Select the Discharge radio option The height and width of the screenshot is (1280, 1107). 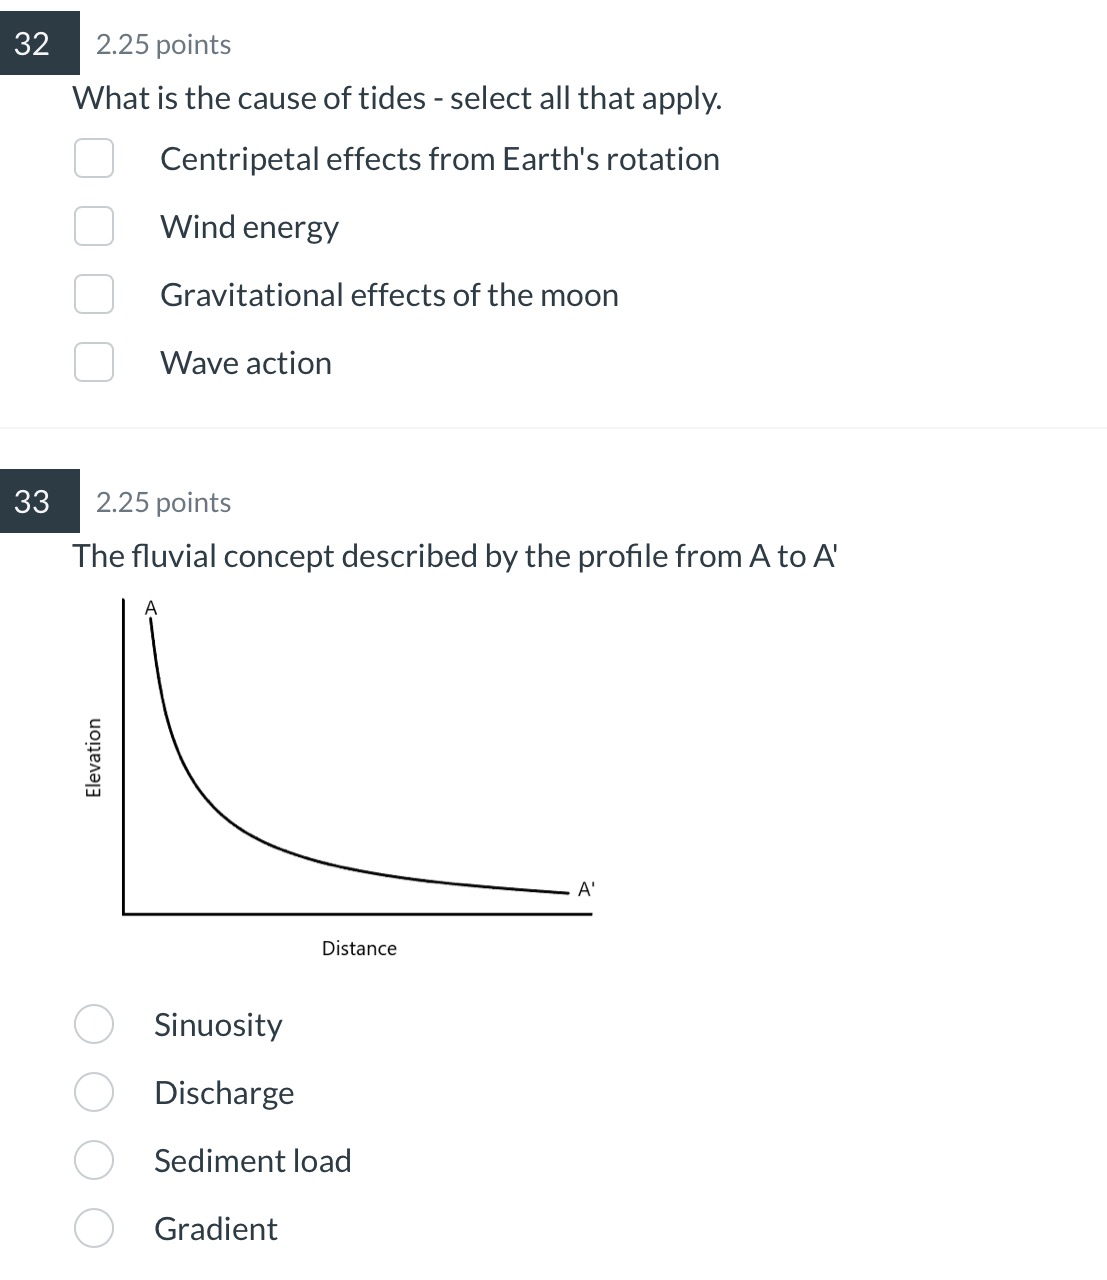coord(94,1093)
